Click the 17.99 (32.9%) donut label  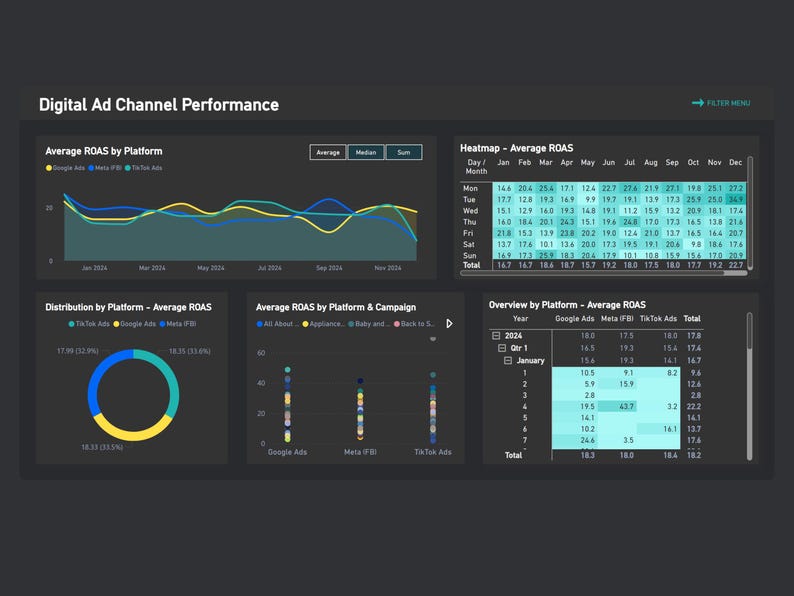tap(77, 351)
